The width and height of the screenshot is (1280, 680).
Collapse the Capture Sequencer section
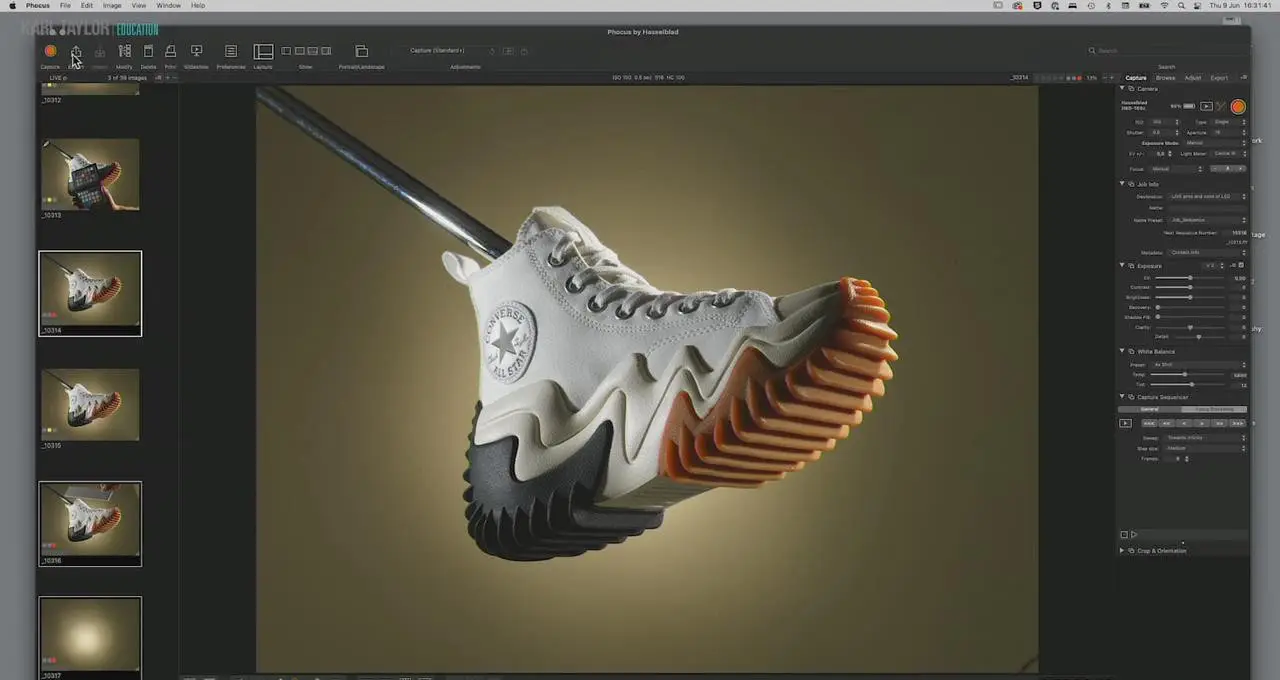tap(1122, 397)
